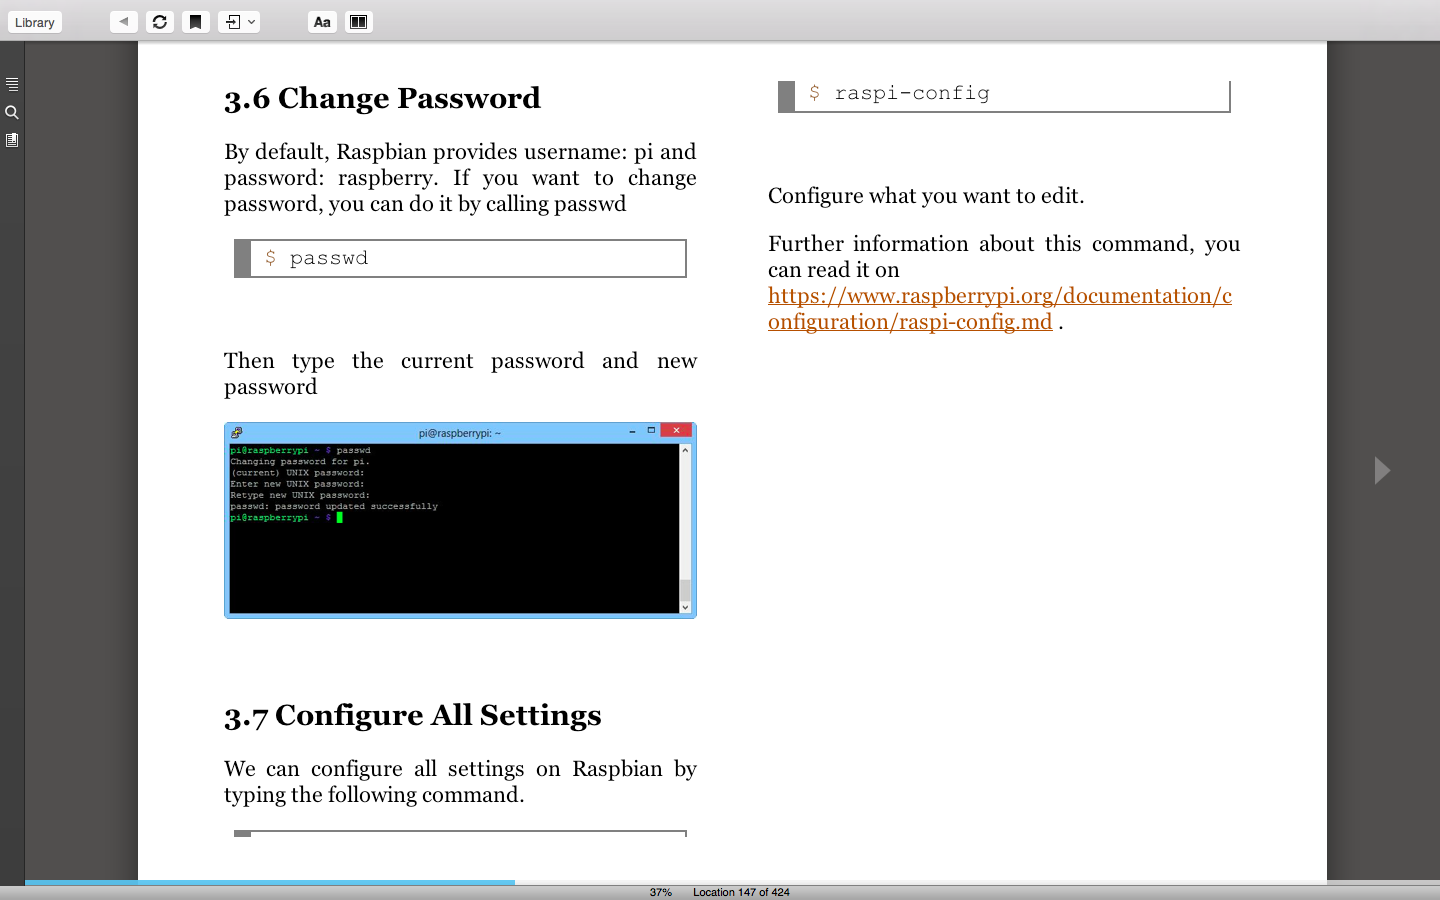The image size is (1440, 900).
Task: Click the terminal screenshot of passwd
Action: (460, 520)
